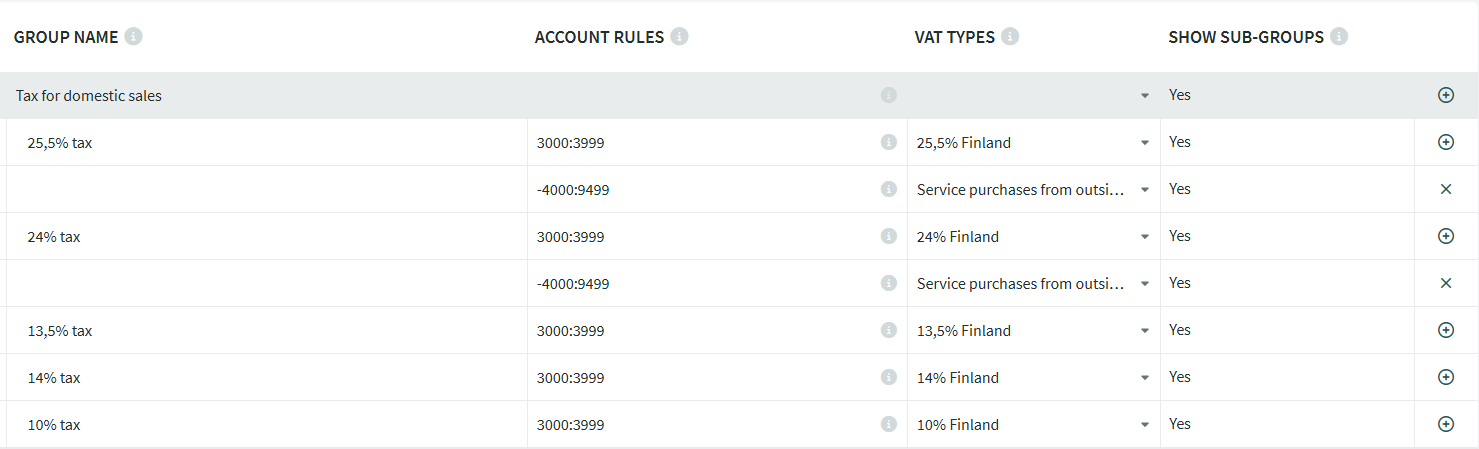Toggle Show Sub-groups Yes for 13,5% tax
Screen dimensions: 1479x449
coord(1180,330)
